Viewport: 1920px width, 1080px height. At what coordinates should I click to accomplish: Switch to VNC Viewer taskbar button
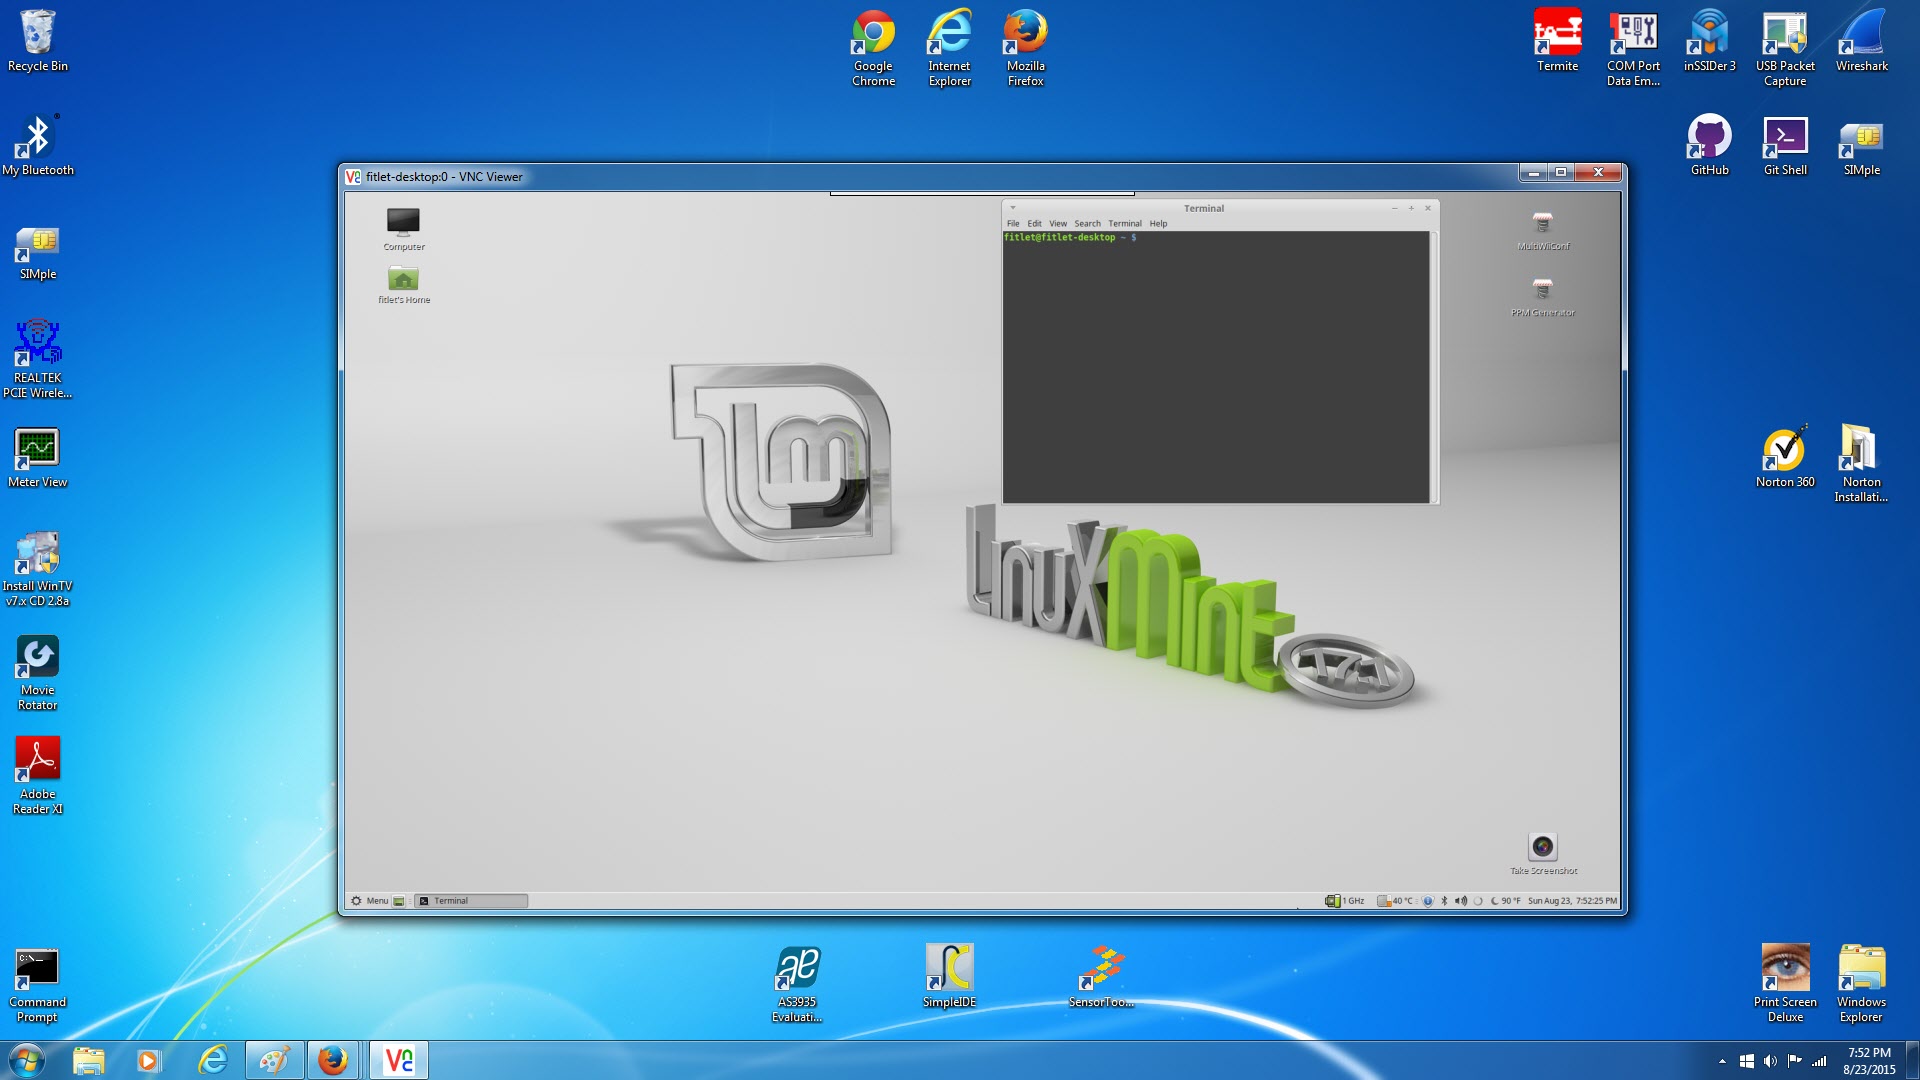tap(399, 1060)
